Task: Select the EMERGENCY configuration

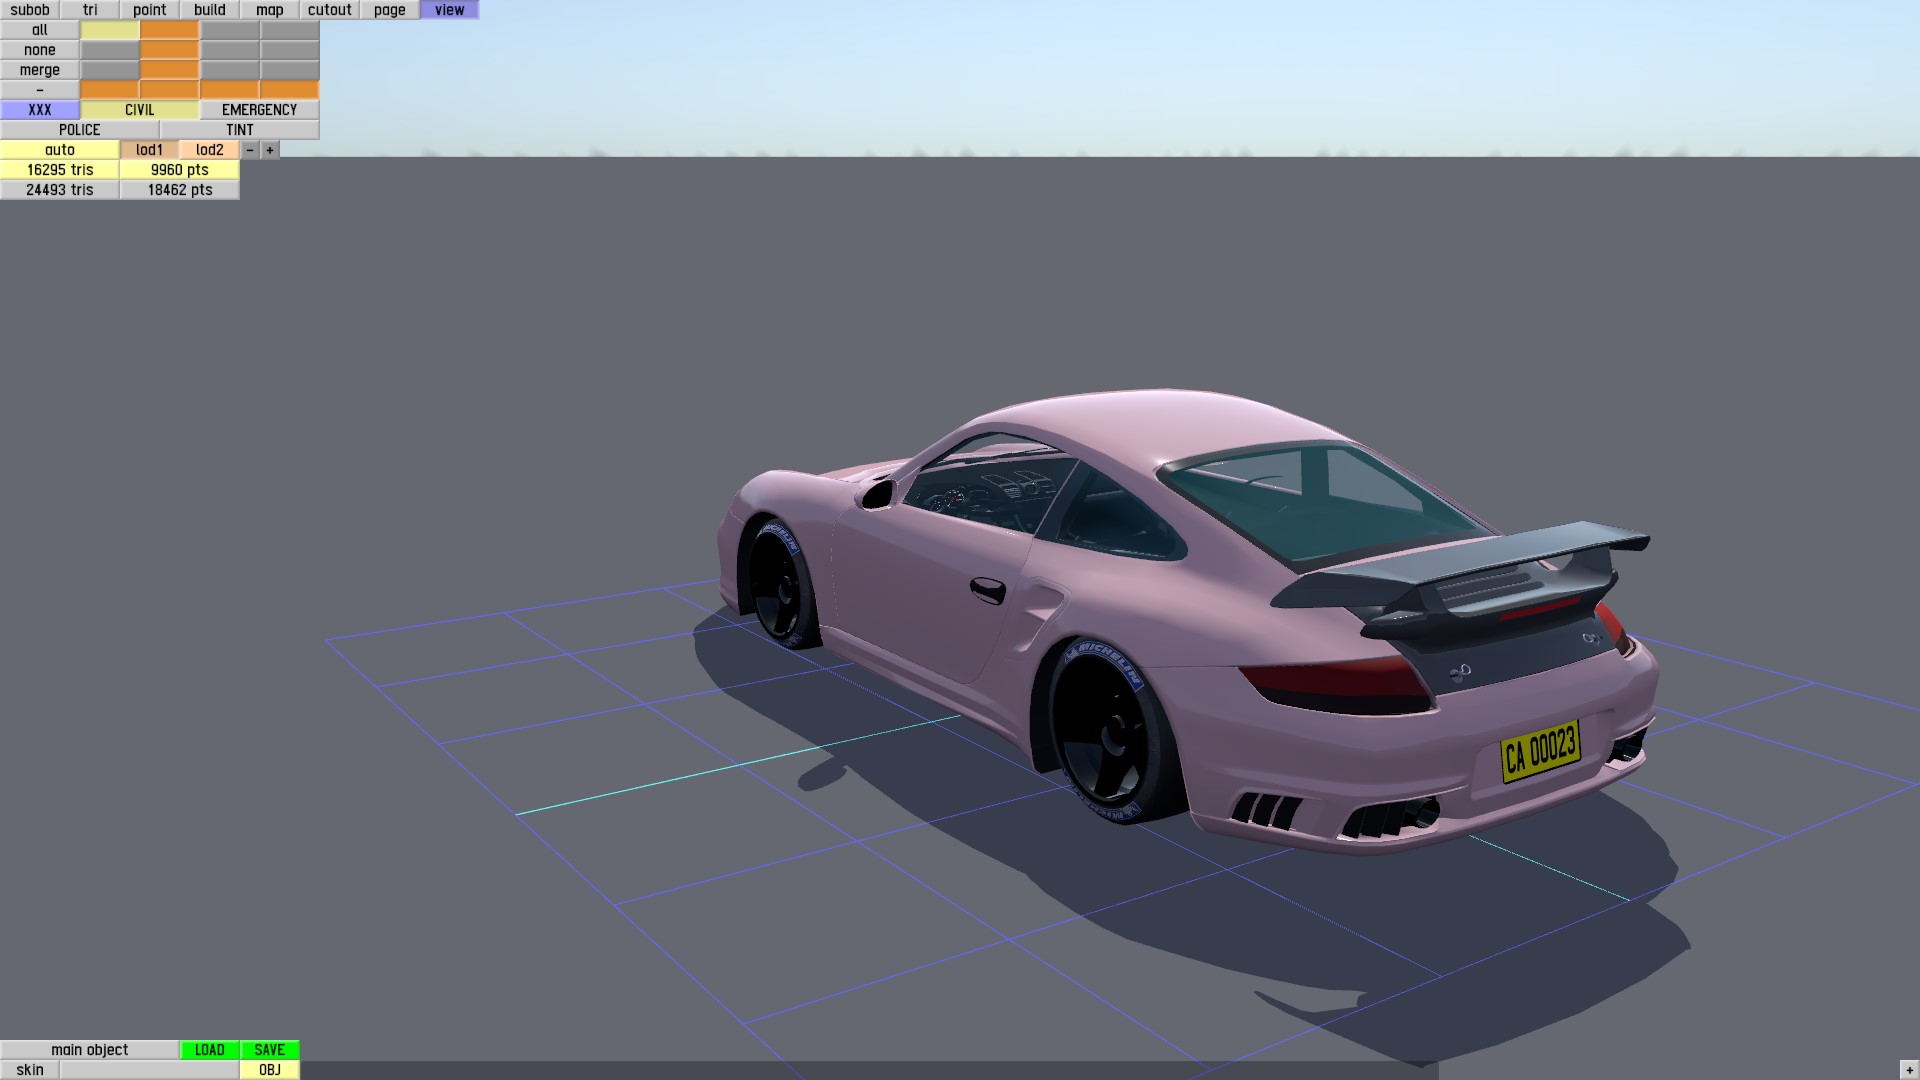Action: click(x=259, y=110)
